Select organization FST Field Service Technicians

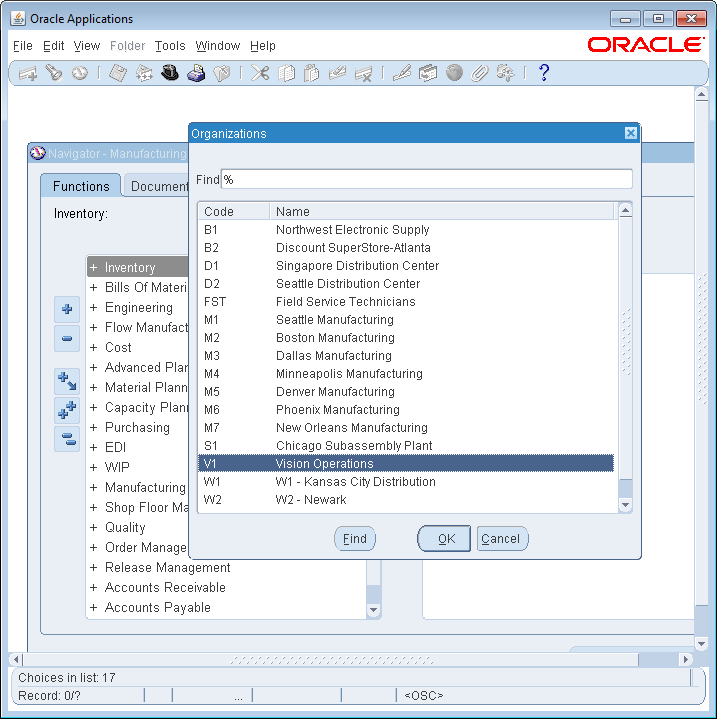click(x=406, y=302)
